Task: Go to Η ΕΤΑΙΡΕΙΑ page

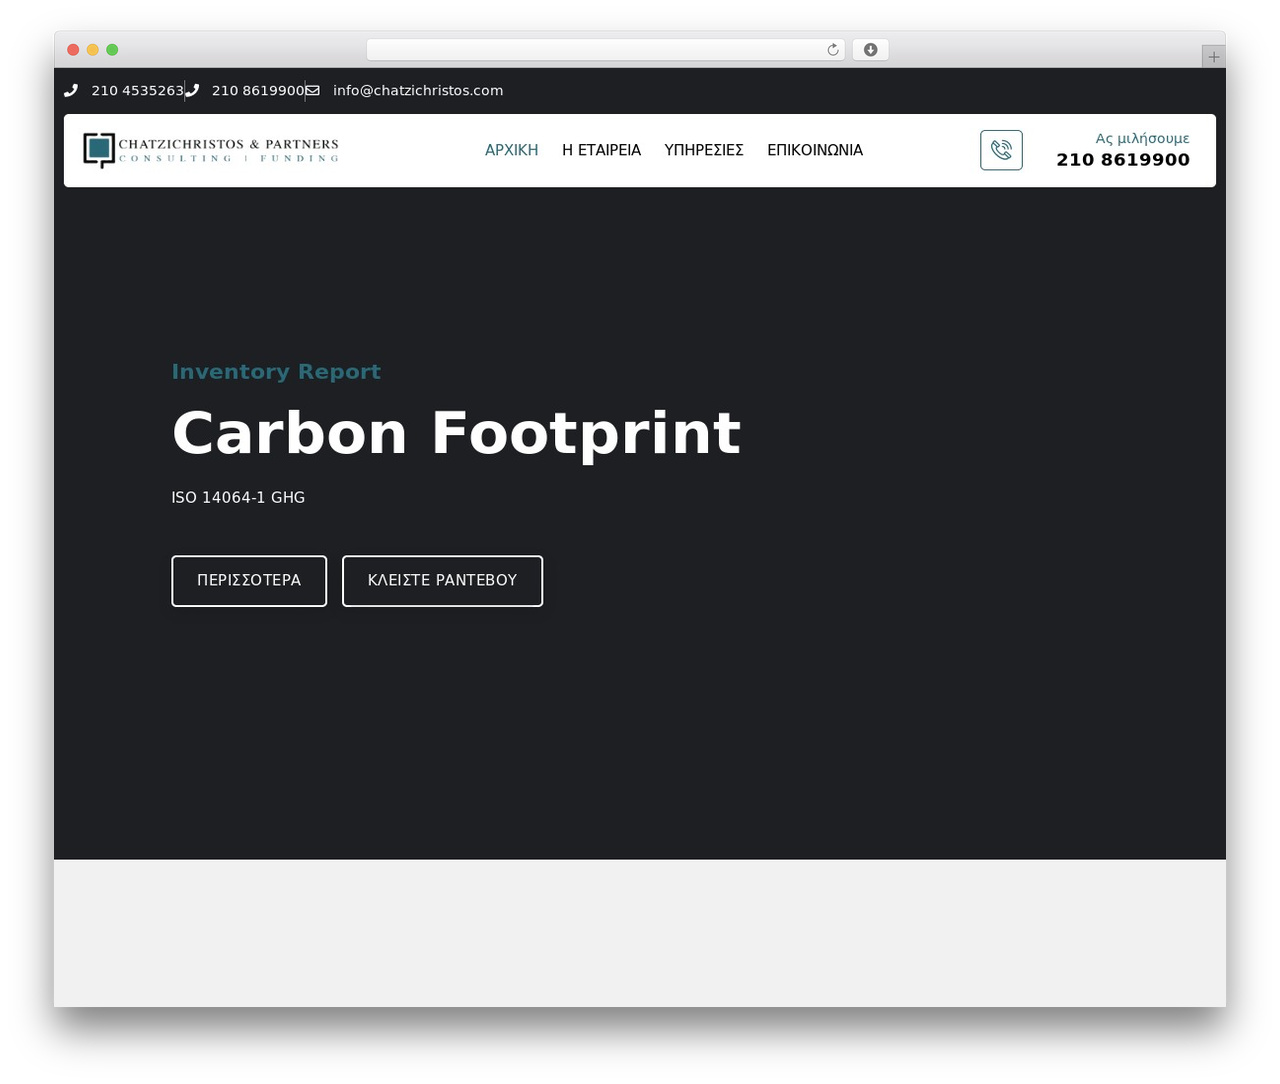Action: pyautogui.click(x=602, y=150)
